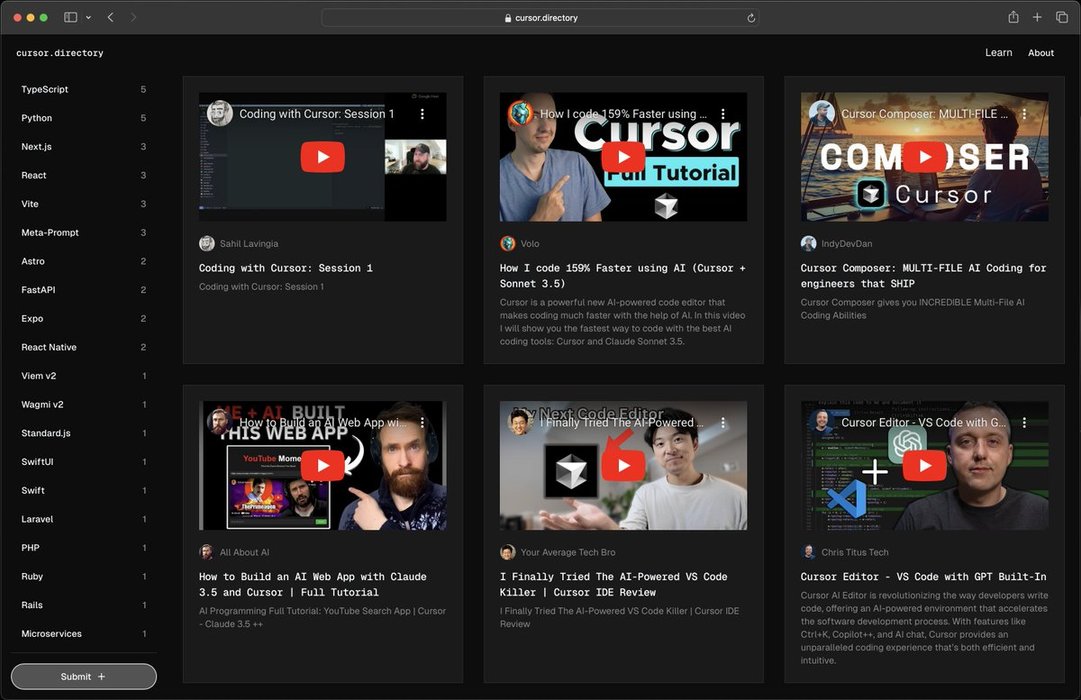Open more options on How I code 159% Faster video
Screen dimensions: 1081x700
coord(723,114)
